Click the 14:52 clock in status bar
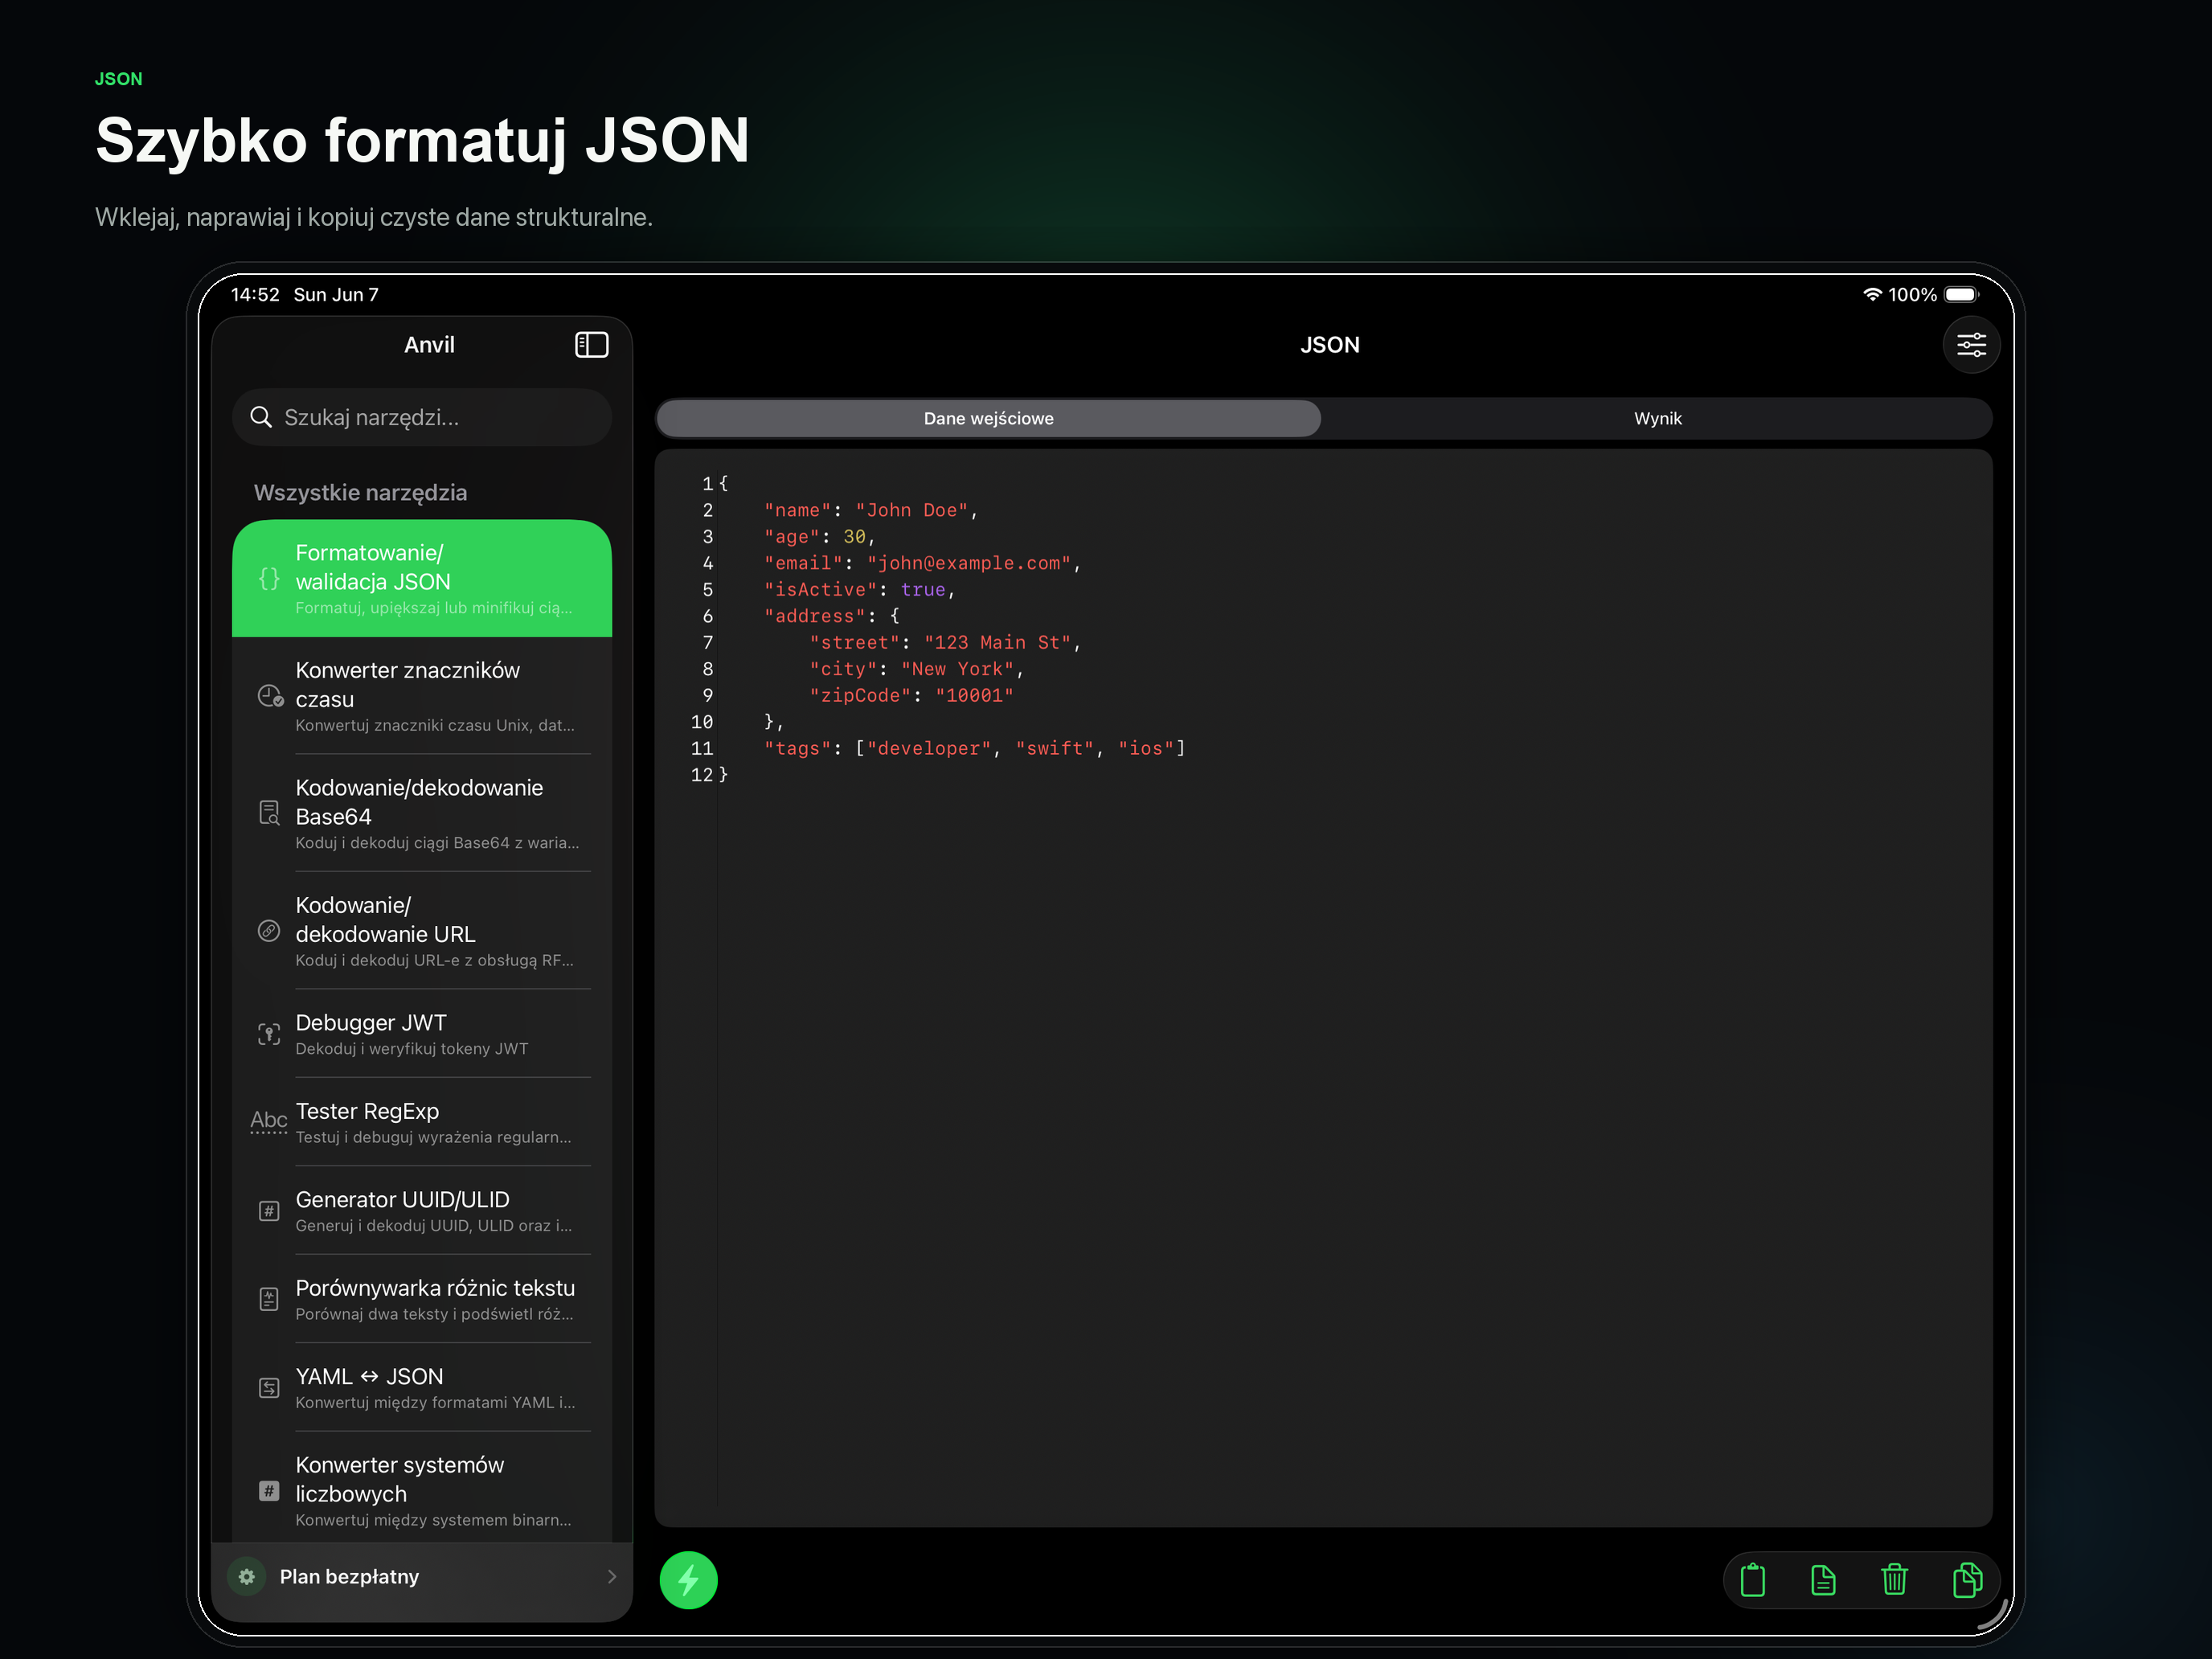The height and width of the screenshot is (1659, 2212). click(255, 294)
